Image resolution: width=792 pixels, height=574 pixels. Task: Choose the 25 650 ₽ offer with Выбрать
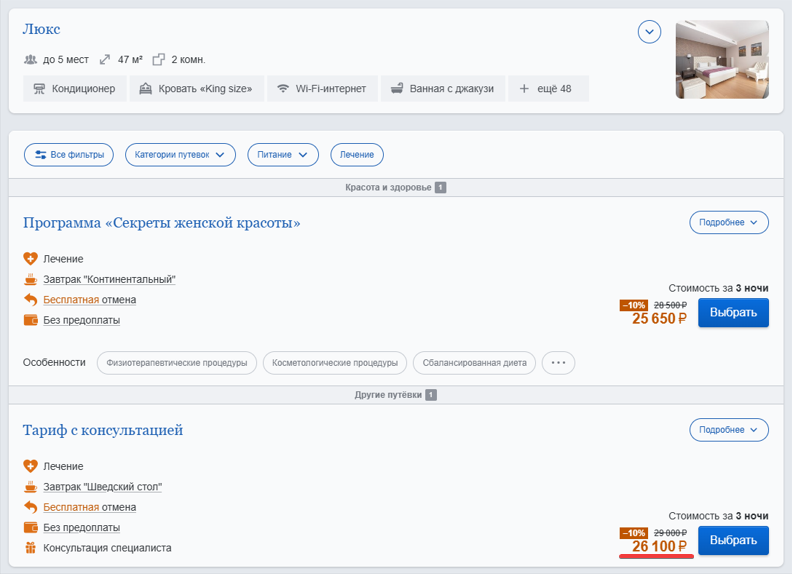[733, 313]
